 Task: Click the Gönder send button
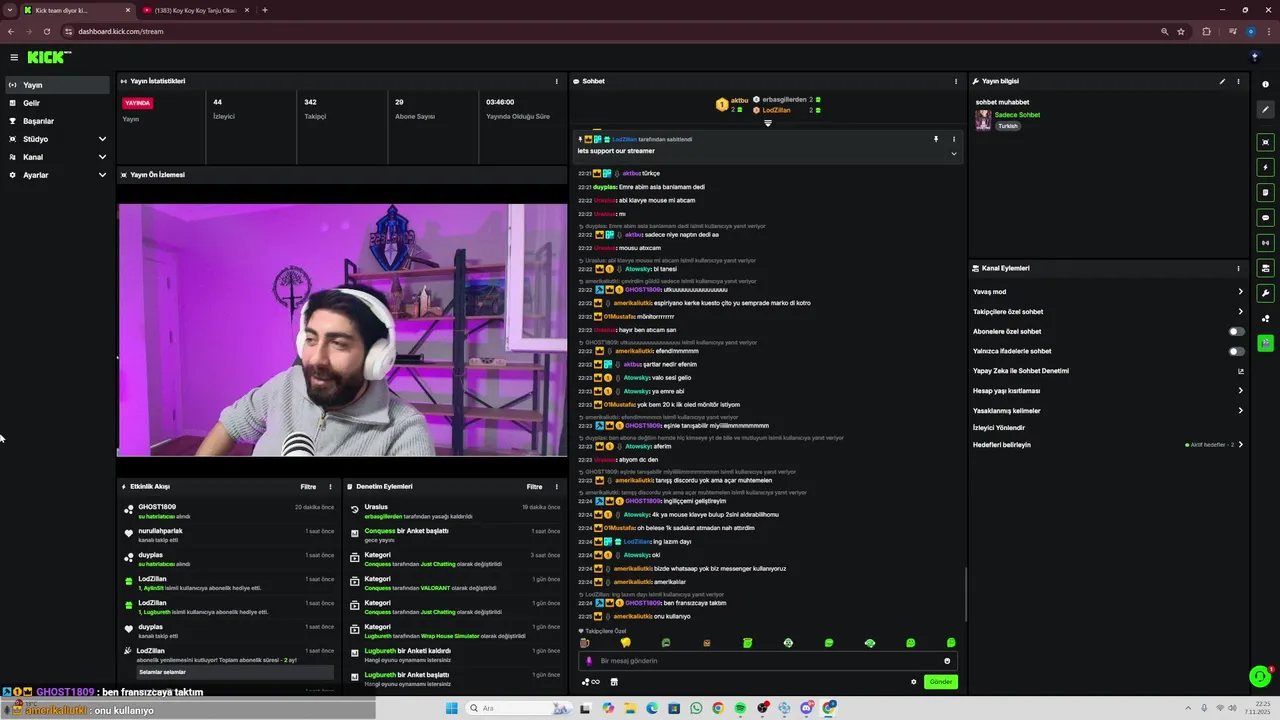pyautogui.click(x=941, y=682)
